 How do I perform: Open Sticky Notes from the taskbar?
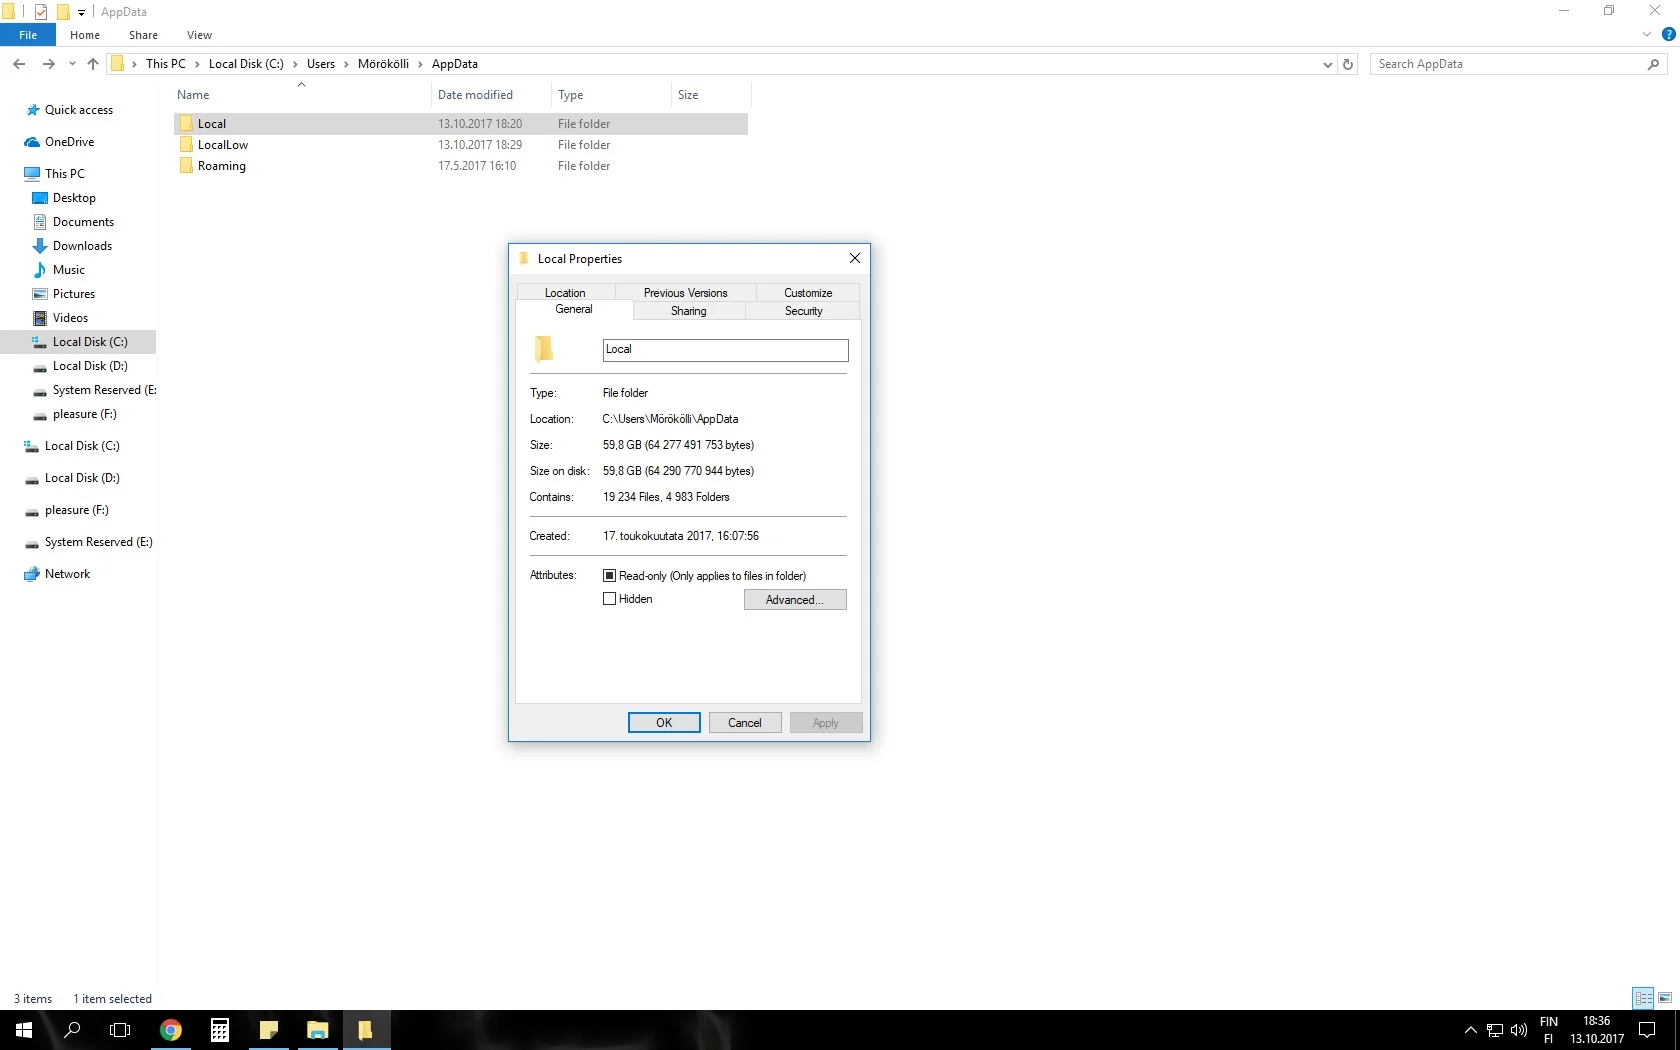pos(268,1030)
